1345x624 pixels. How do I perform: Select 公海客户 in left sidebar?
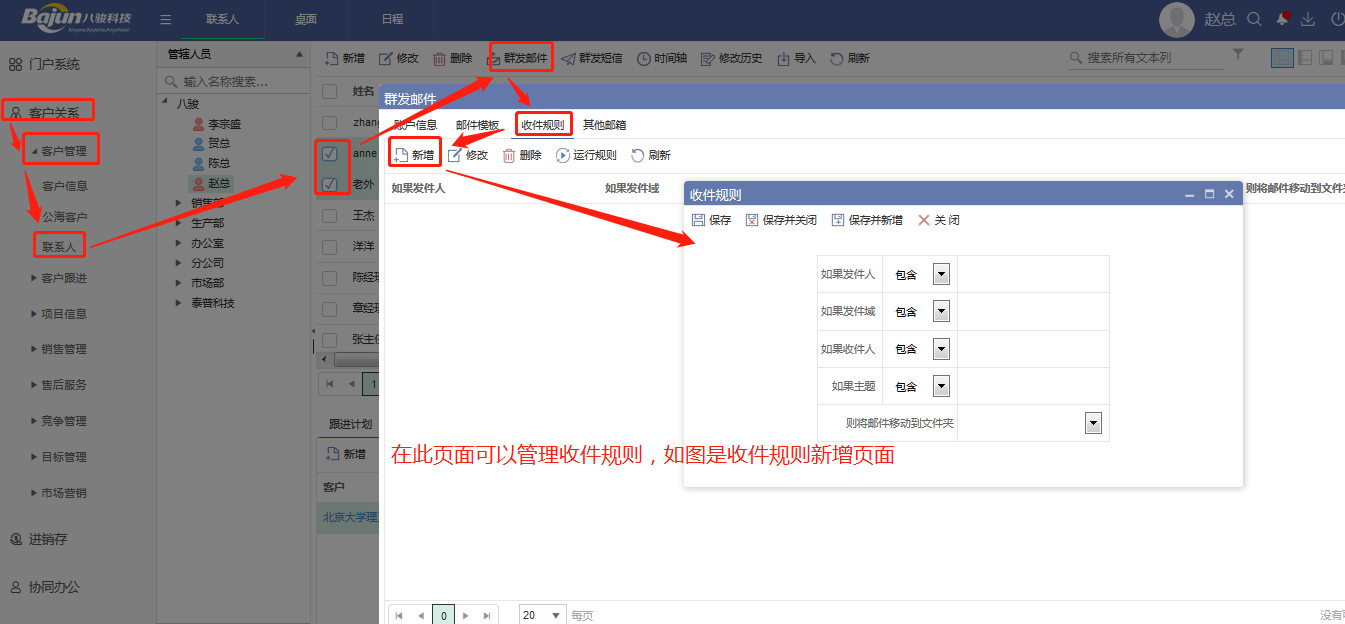click(64, 216)
